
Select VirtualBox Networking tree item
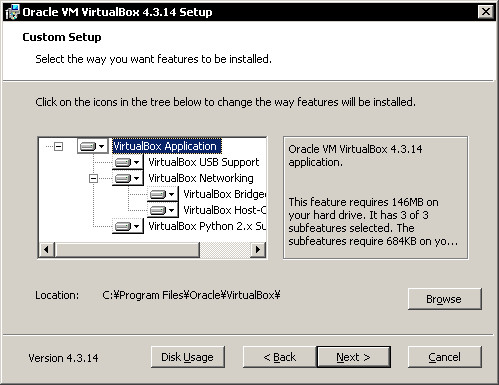(x=201, y=178)
